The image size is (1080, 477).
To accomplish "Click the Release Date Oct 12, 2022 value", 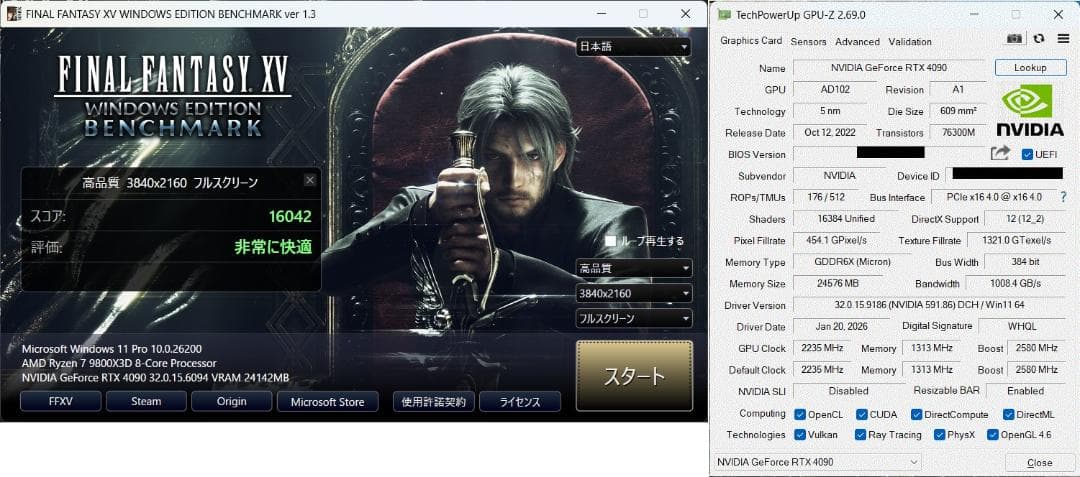I will tap(829, 132).
